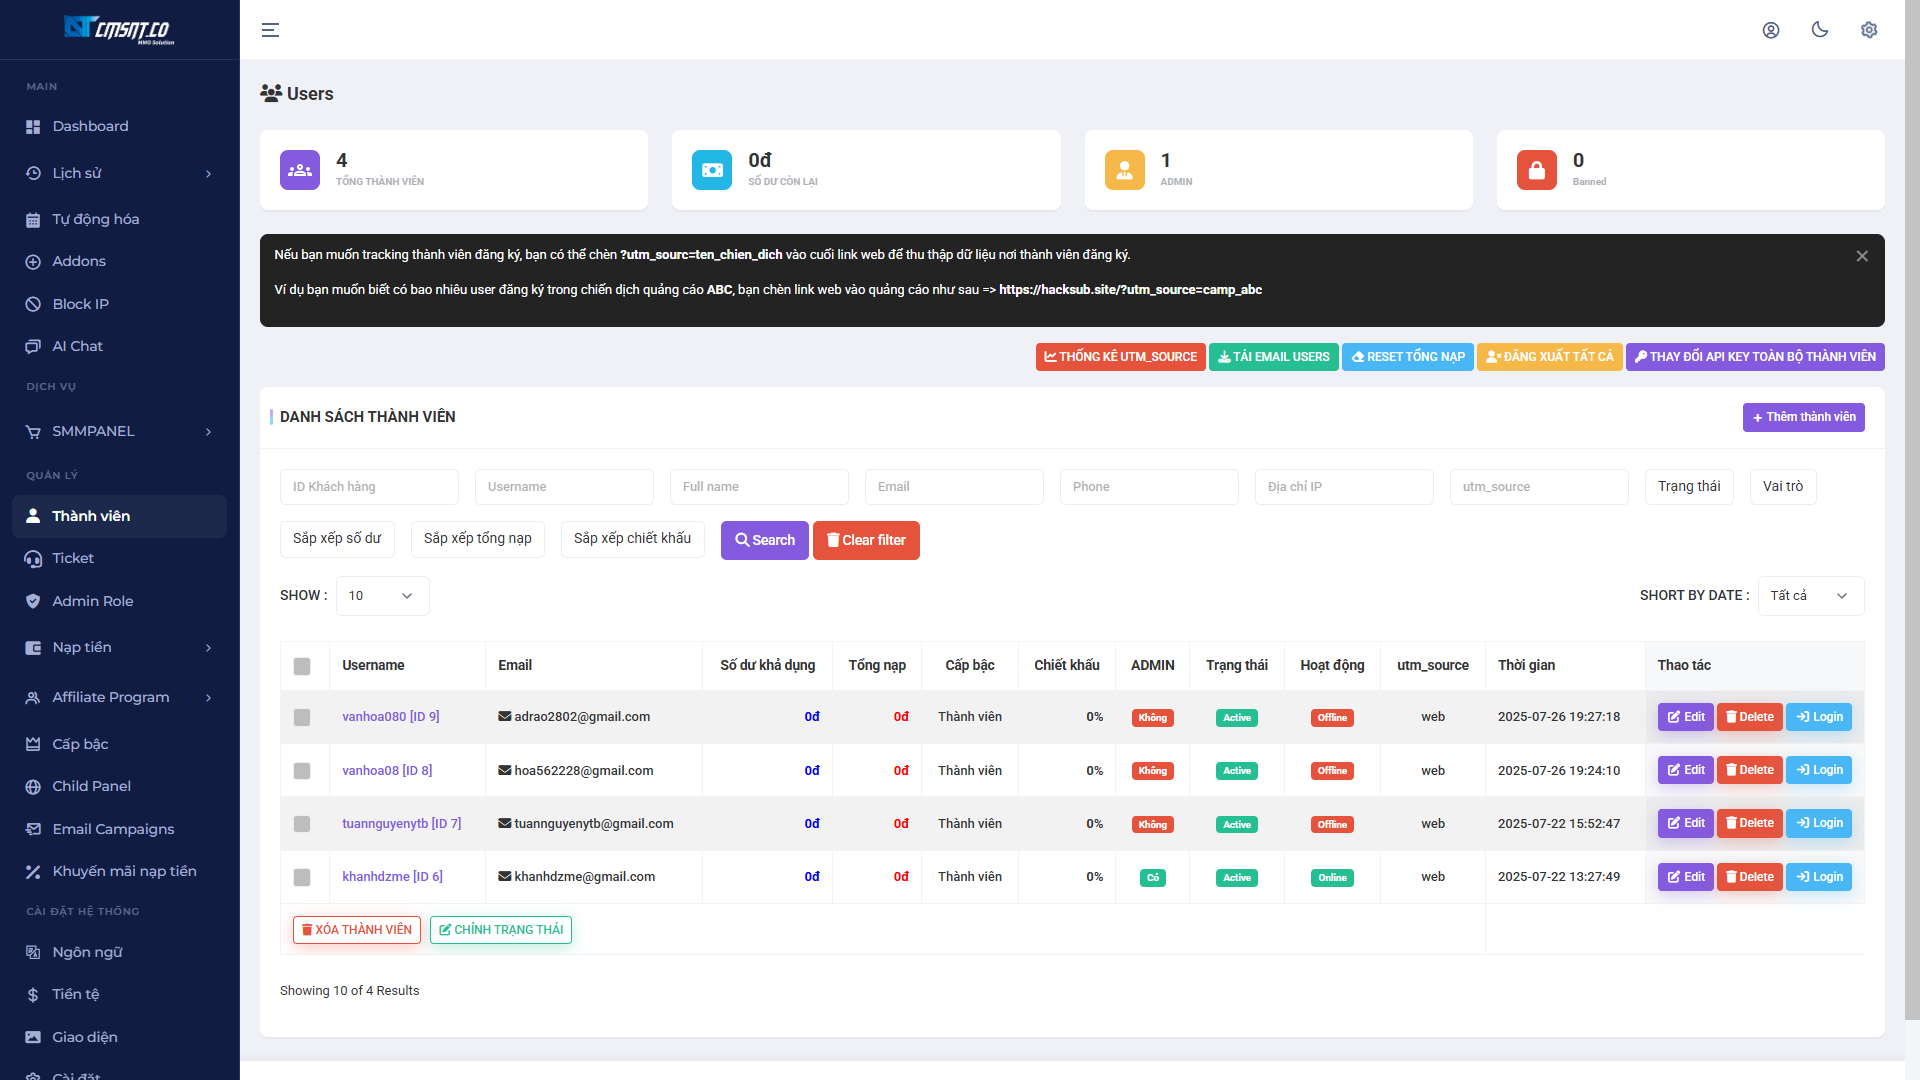Open the Vai trò dropdown

tap(1783, 487)
